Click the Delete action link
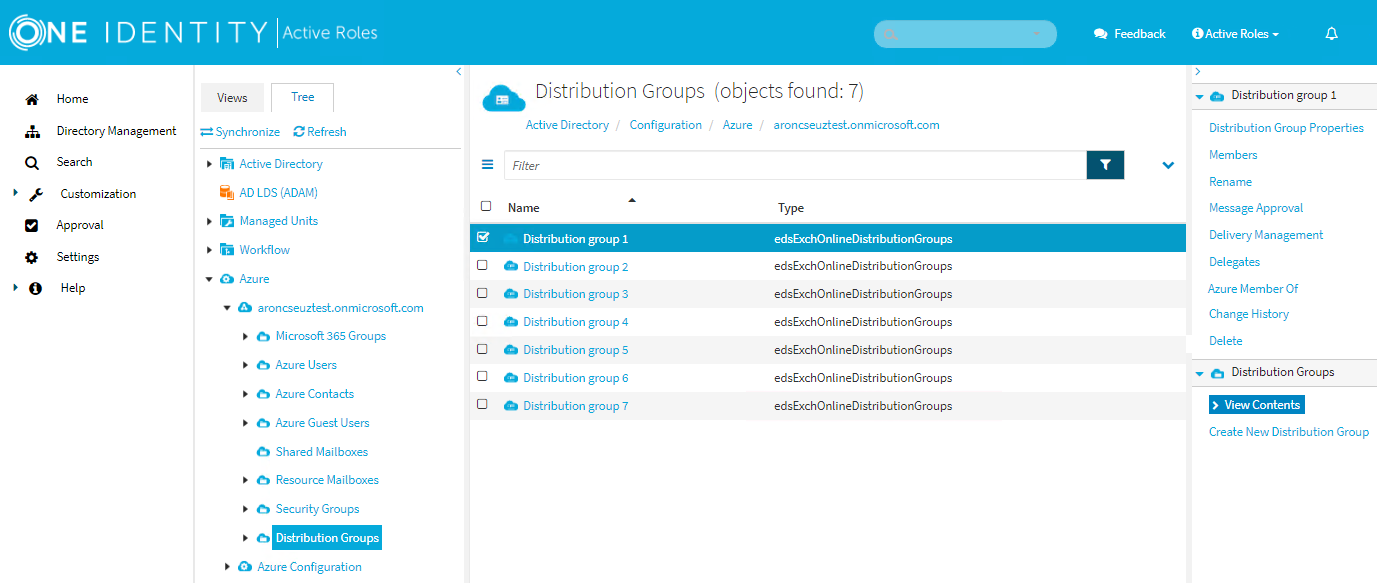Screen dimensions: 1377x583 1225,341
